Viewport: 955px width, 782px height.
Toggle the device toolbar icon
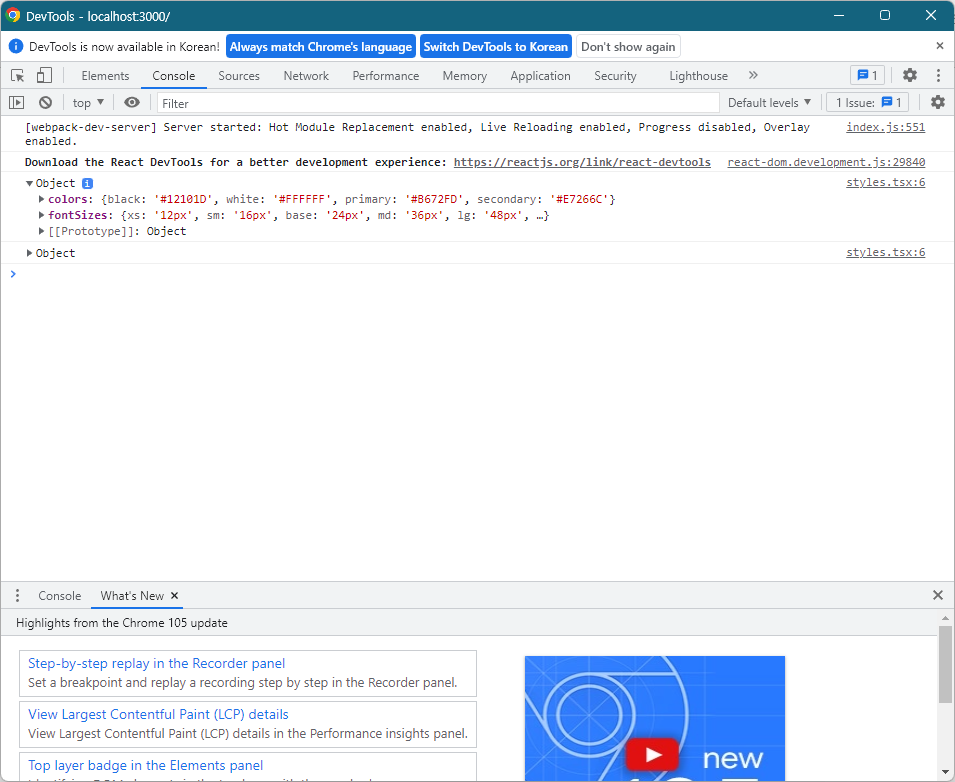[44, 76]
